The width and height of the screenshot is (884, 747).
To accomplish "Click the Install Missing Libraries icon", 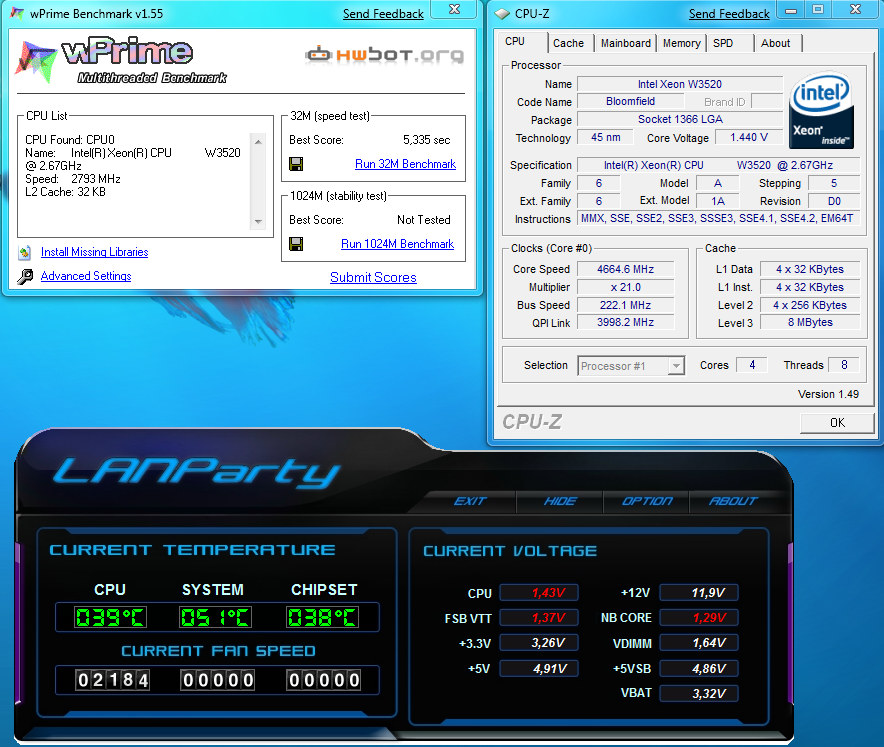I will (25, 253).
